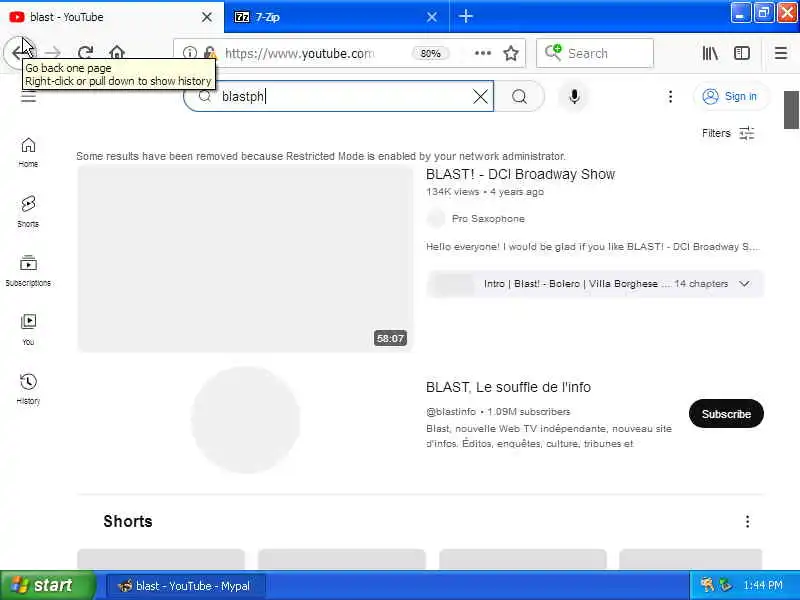The width and height of the screenshot is (800, 600).
Task: Go to YouTube Home in sidebar
Action: [x=28, y=152]
